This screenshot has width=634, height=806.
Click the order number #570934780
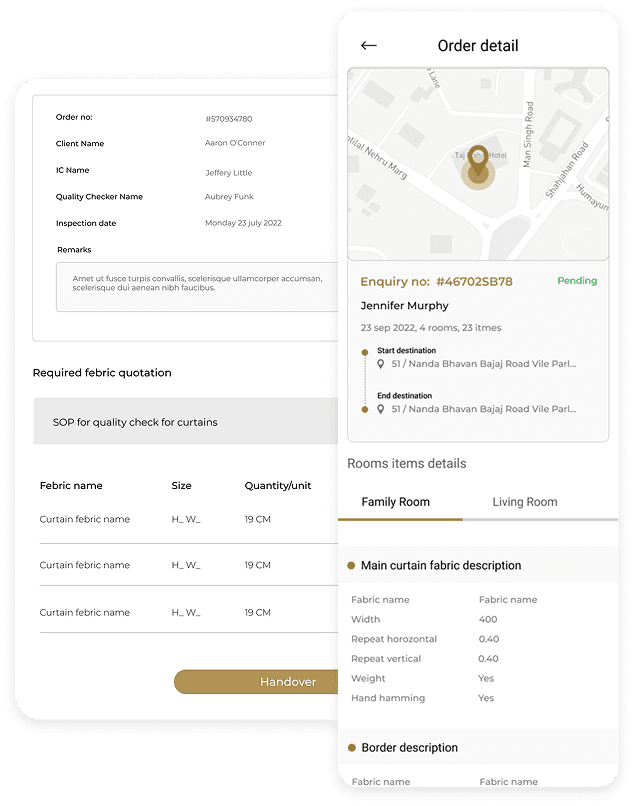pos(229,119)
